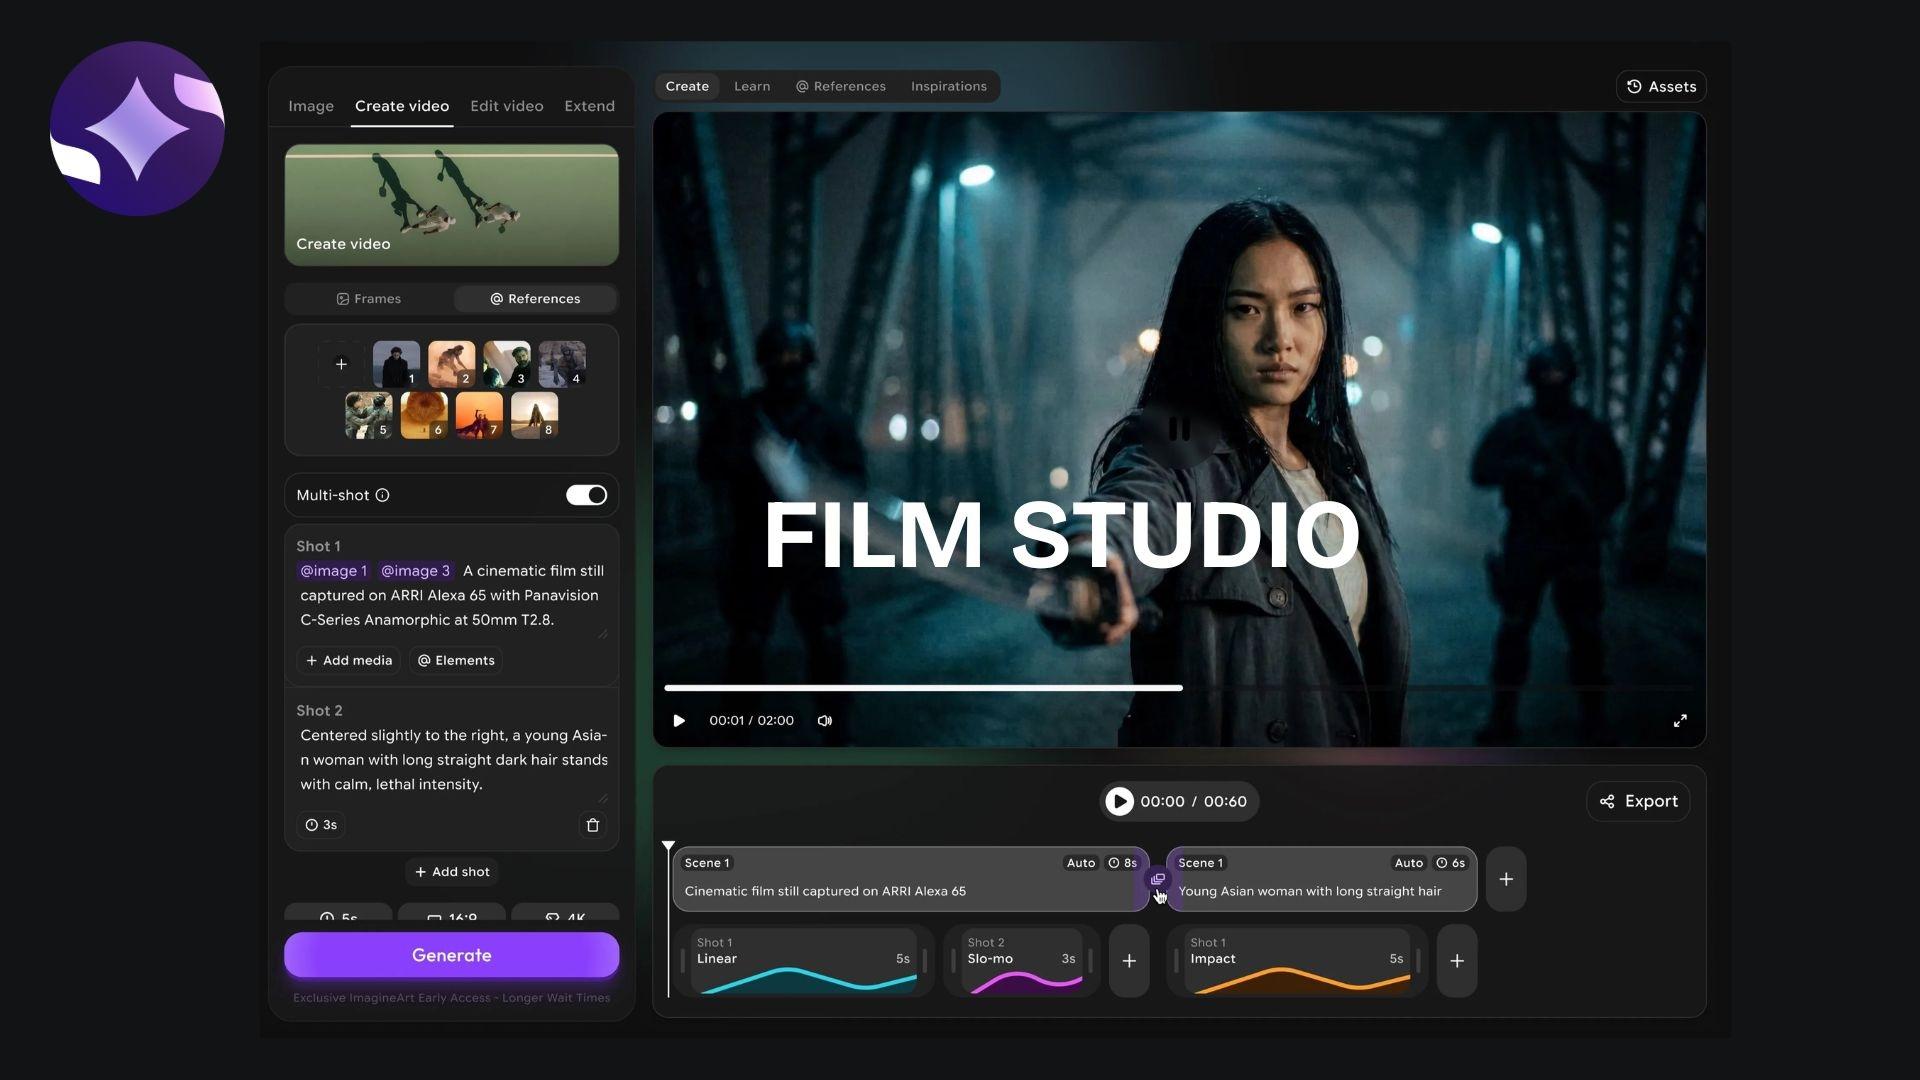Pause via the center overlay button
Image resolution: width=1920 pixels, height=1080 pixels.
tap(1180, 429)
